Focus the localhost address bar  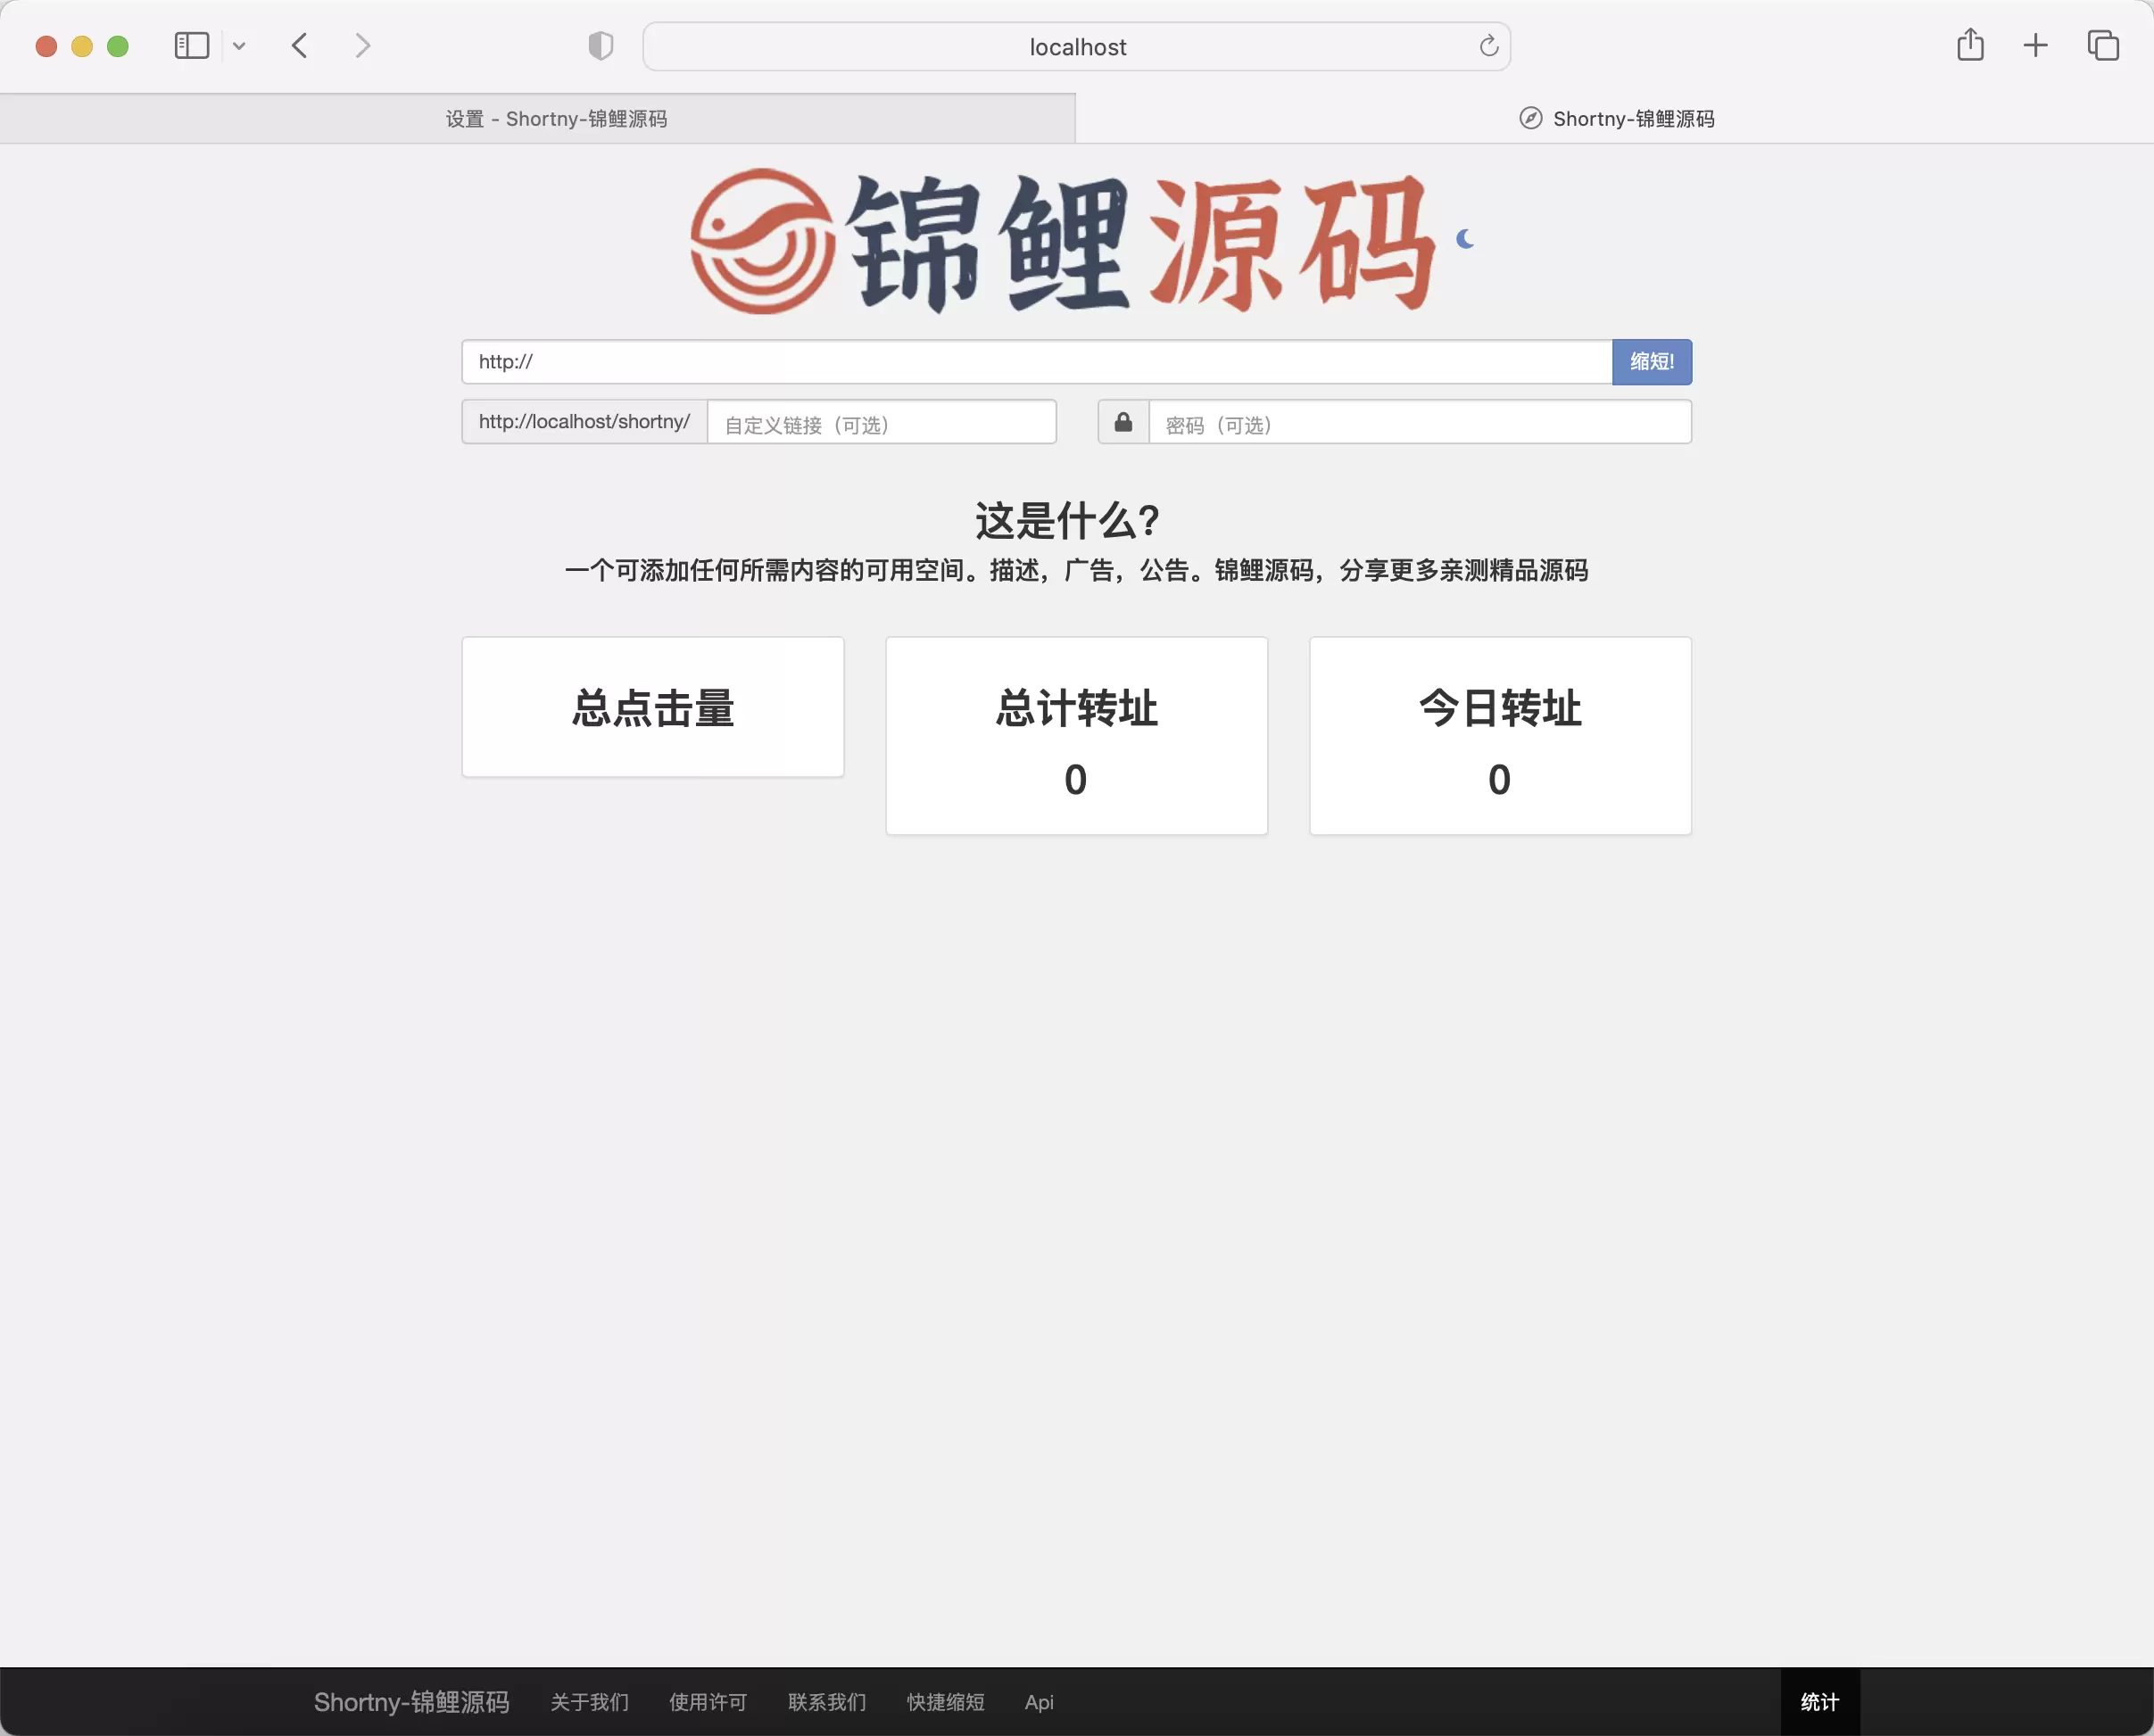[x=1076, y=47]
